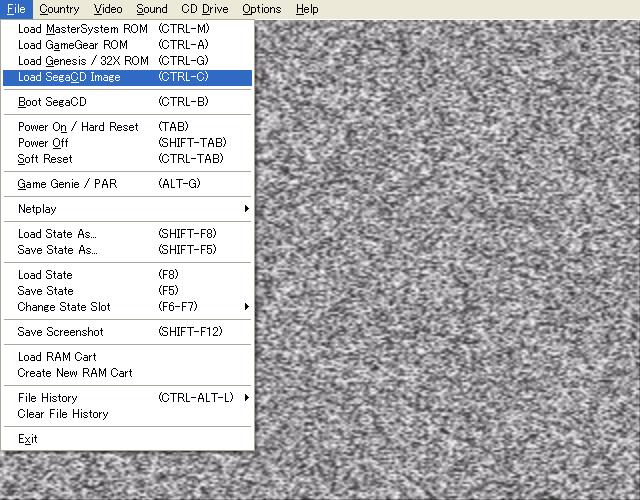640x500 pixels.
Task: Choose Load Genesis / 32X ROM
Action: coord(127,61)
